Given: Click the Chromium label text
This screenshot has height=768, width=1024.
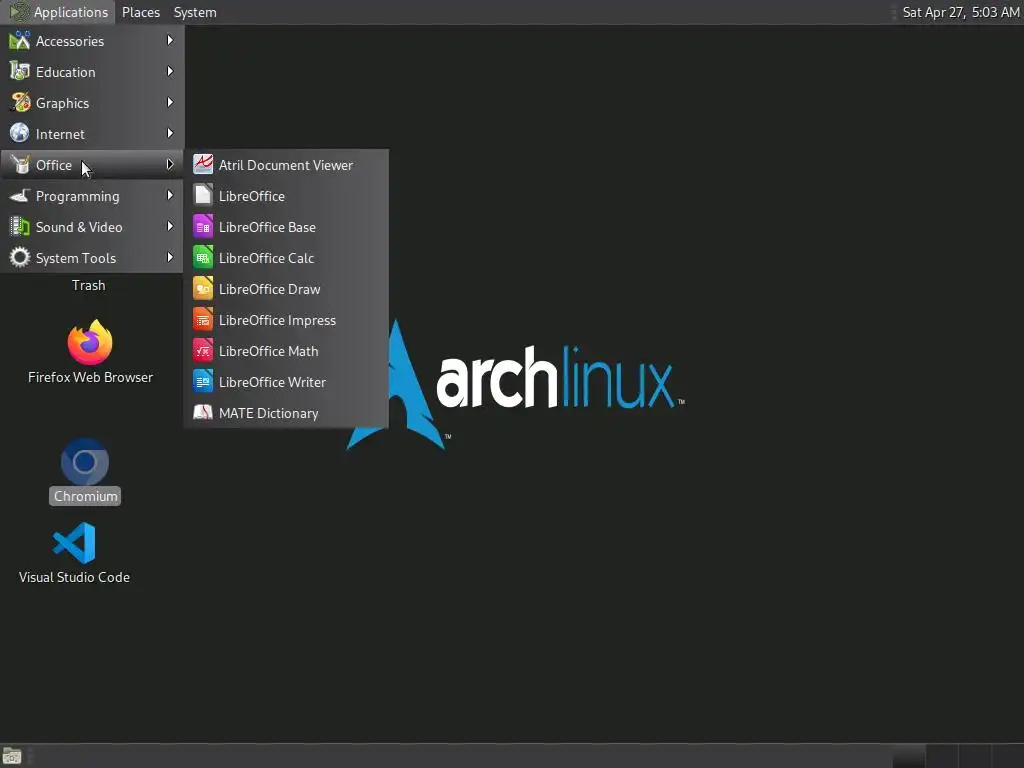Looking at the screenshot, I should pos(86,496).
